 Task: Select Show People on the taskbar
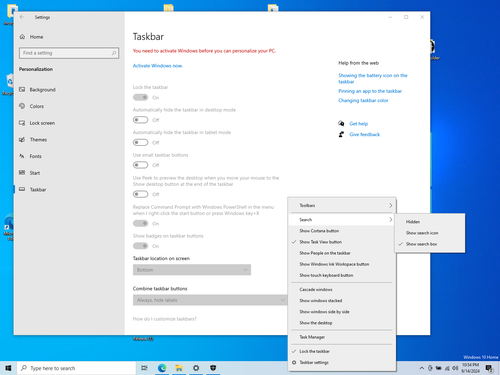tap(342, 253)
